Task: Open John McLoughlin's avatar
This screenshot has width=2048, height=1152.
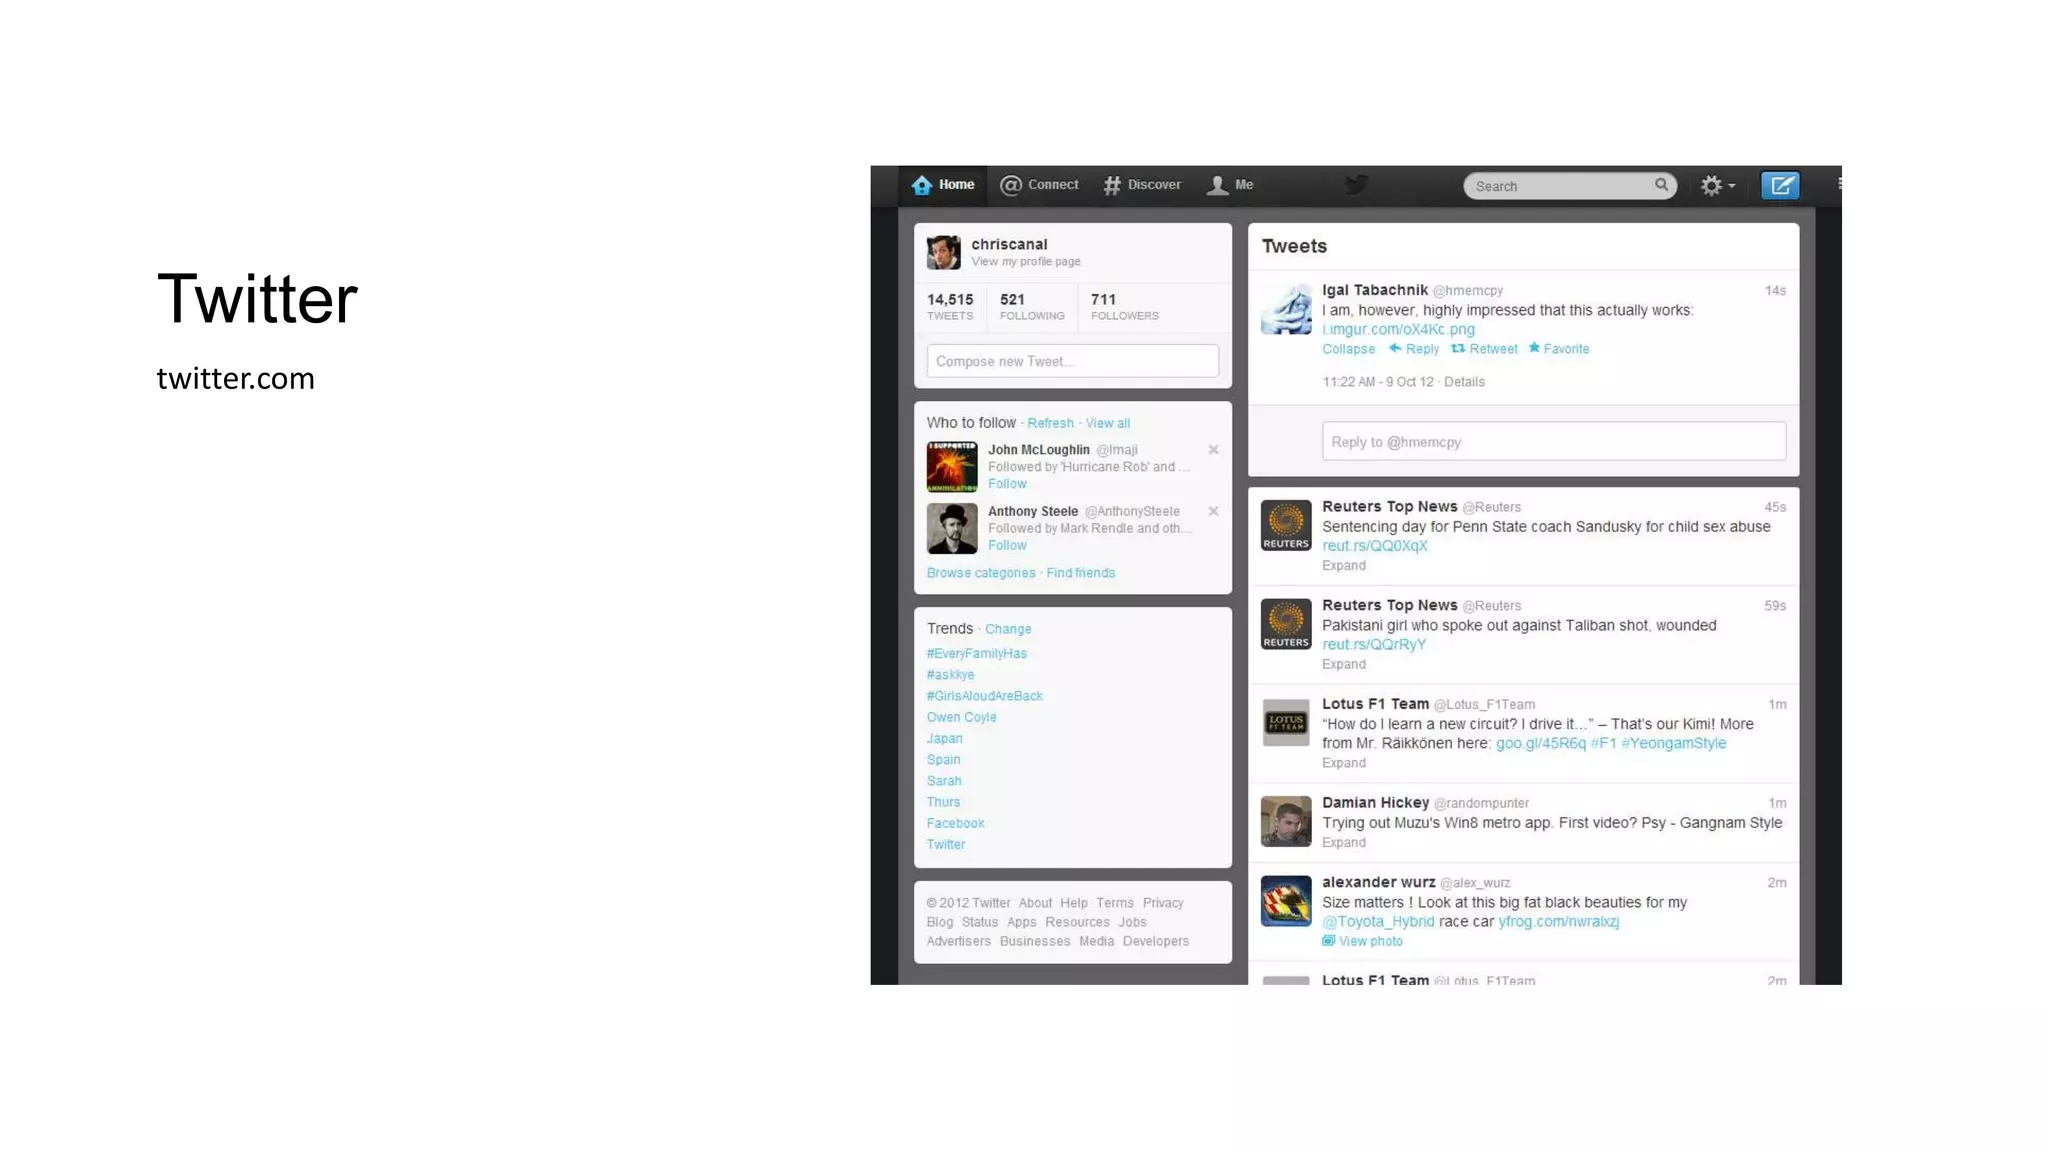Action: (952, 467)
